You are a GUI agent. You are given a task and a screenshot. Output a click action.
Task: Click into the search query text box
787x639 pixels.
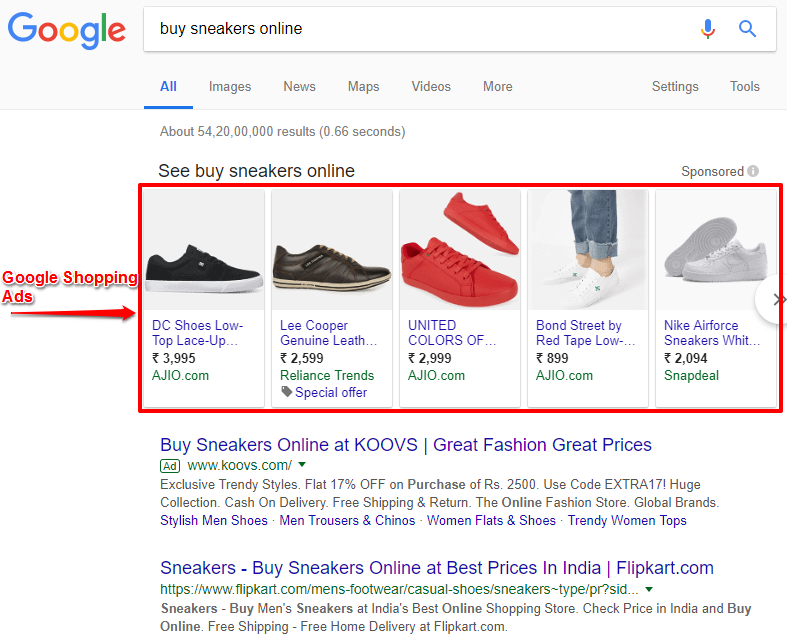420,29
